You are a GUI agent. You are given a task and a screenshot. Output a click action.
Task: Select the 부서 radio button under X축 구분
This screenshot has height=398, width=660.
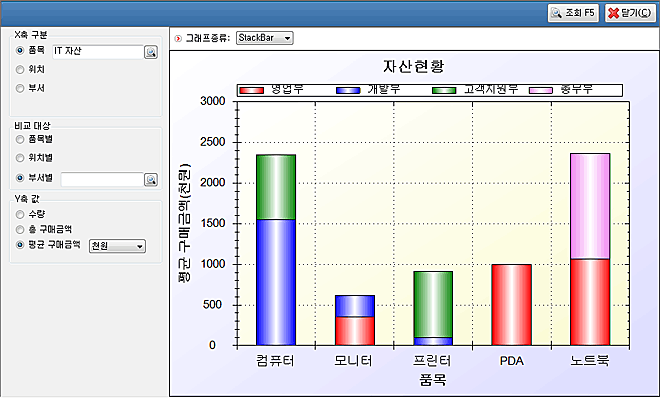click(20, 88)
